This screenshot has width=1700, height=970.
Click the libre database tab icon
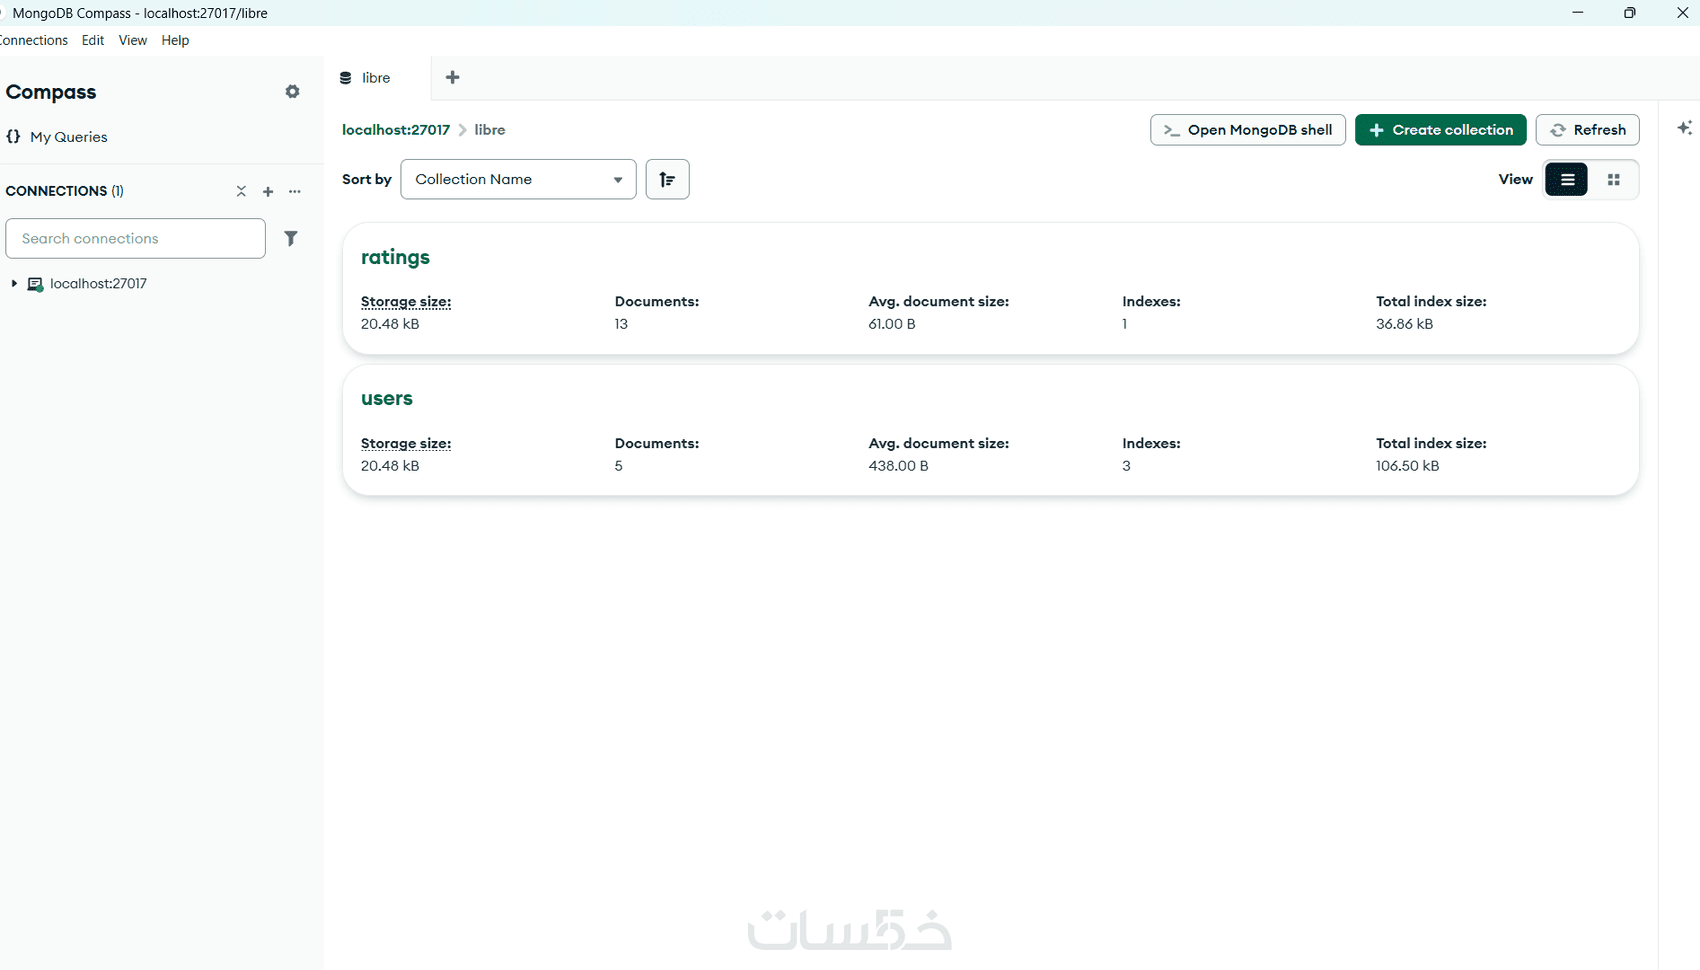pos(346,78)
